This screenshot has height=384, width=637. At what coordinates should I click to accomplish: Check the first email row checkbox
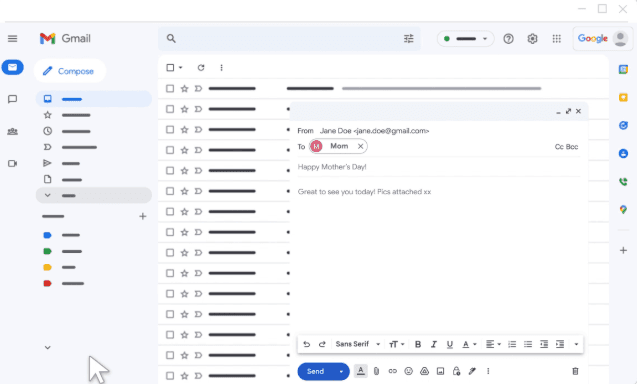[170, 88]
